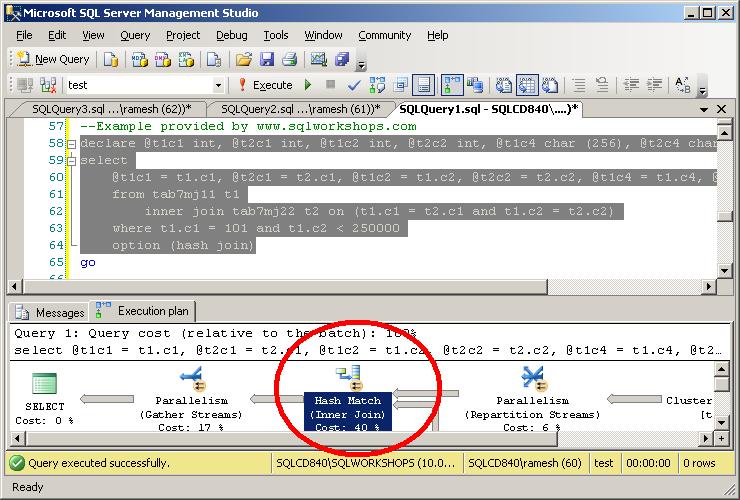Toggle Include Actual Execution Plan
Image resolution: width=740 pixels, height=500 pixels.
(x=452, y=85)
